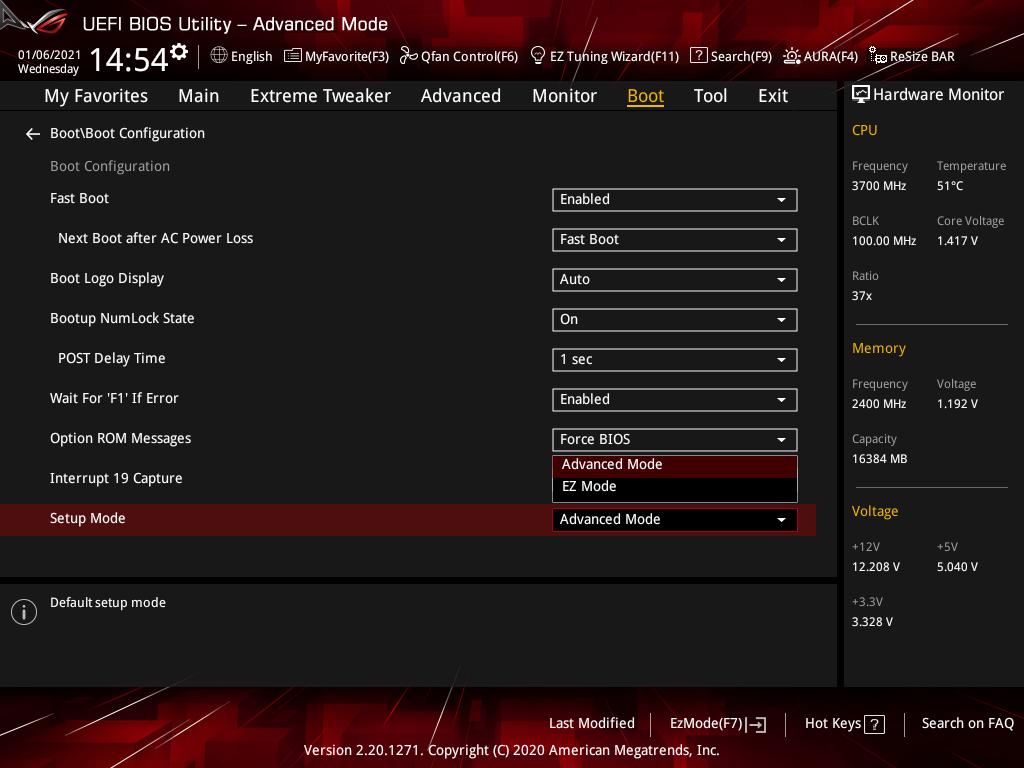Click the +12V 12.208 V reading
Viewport: 1024px width, 768px height.
coord(875,567)
